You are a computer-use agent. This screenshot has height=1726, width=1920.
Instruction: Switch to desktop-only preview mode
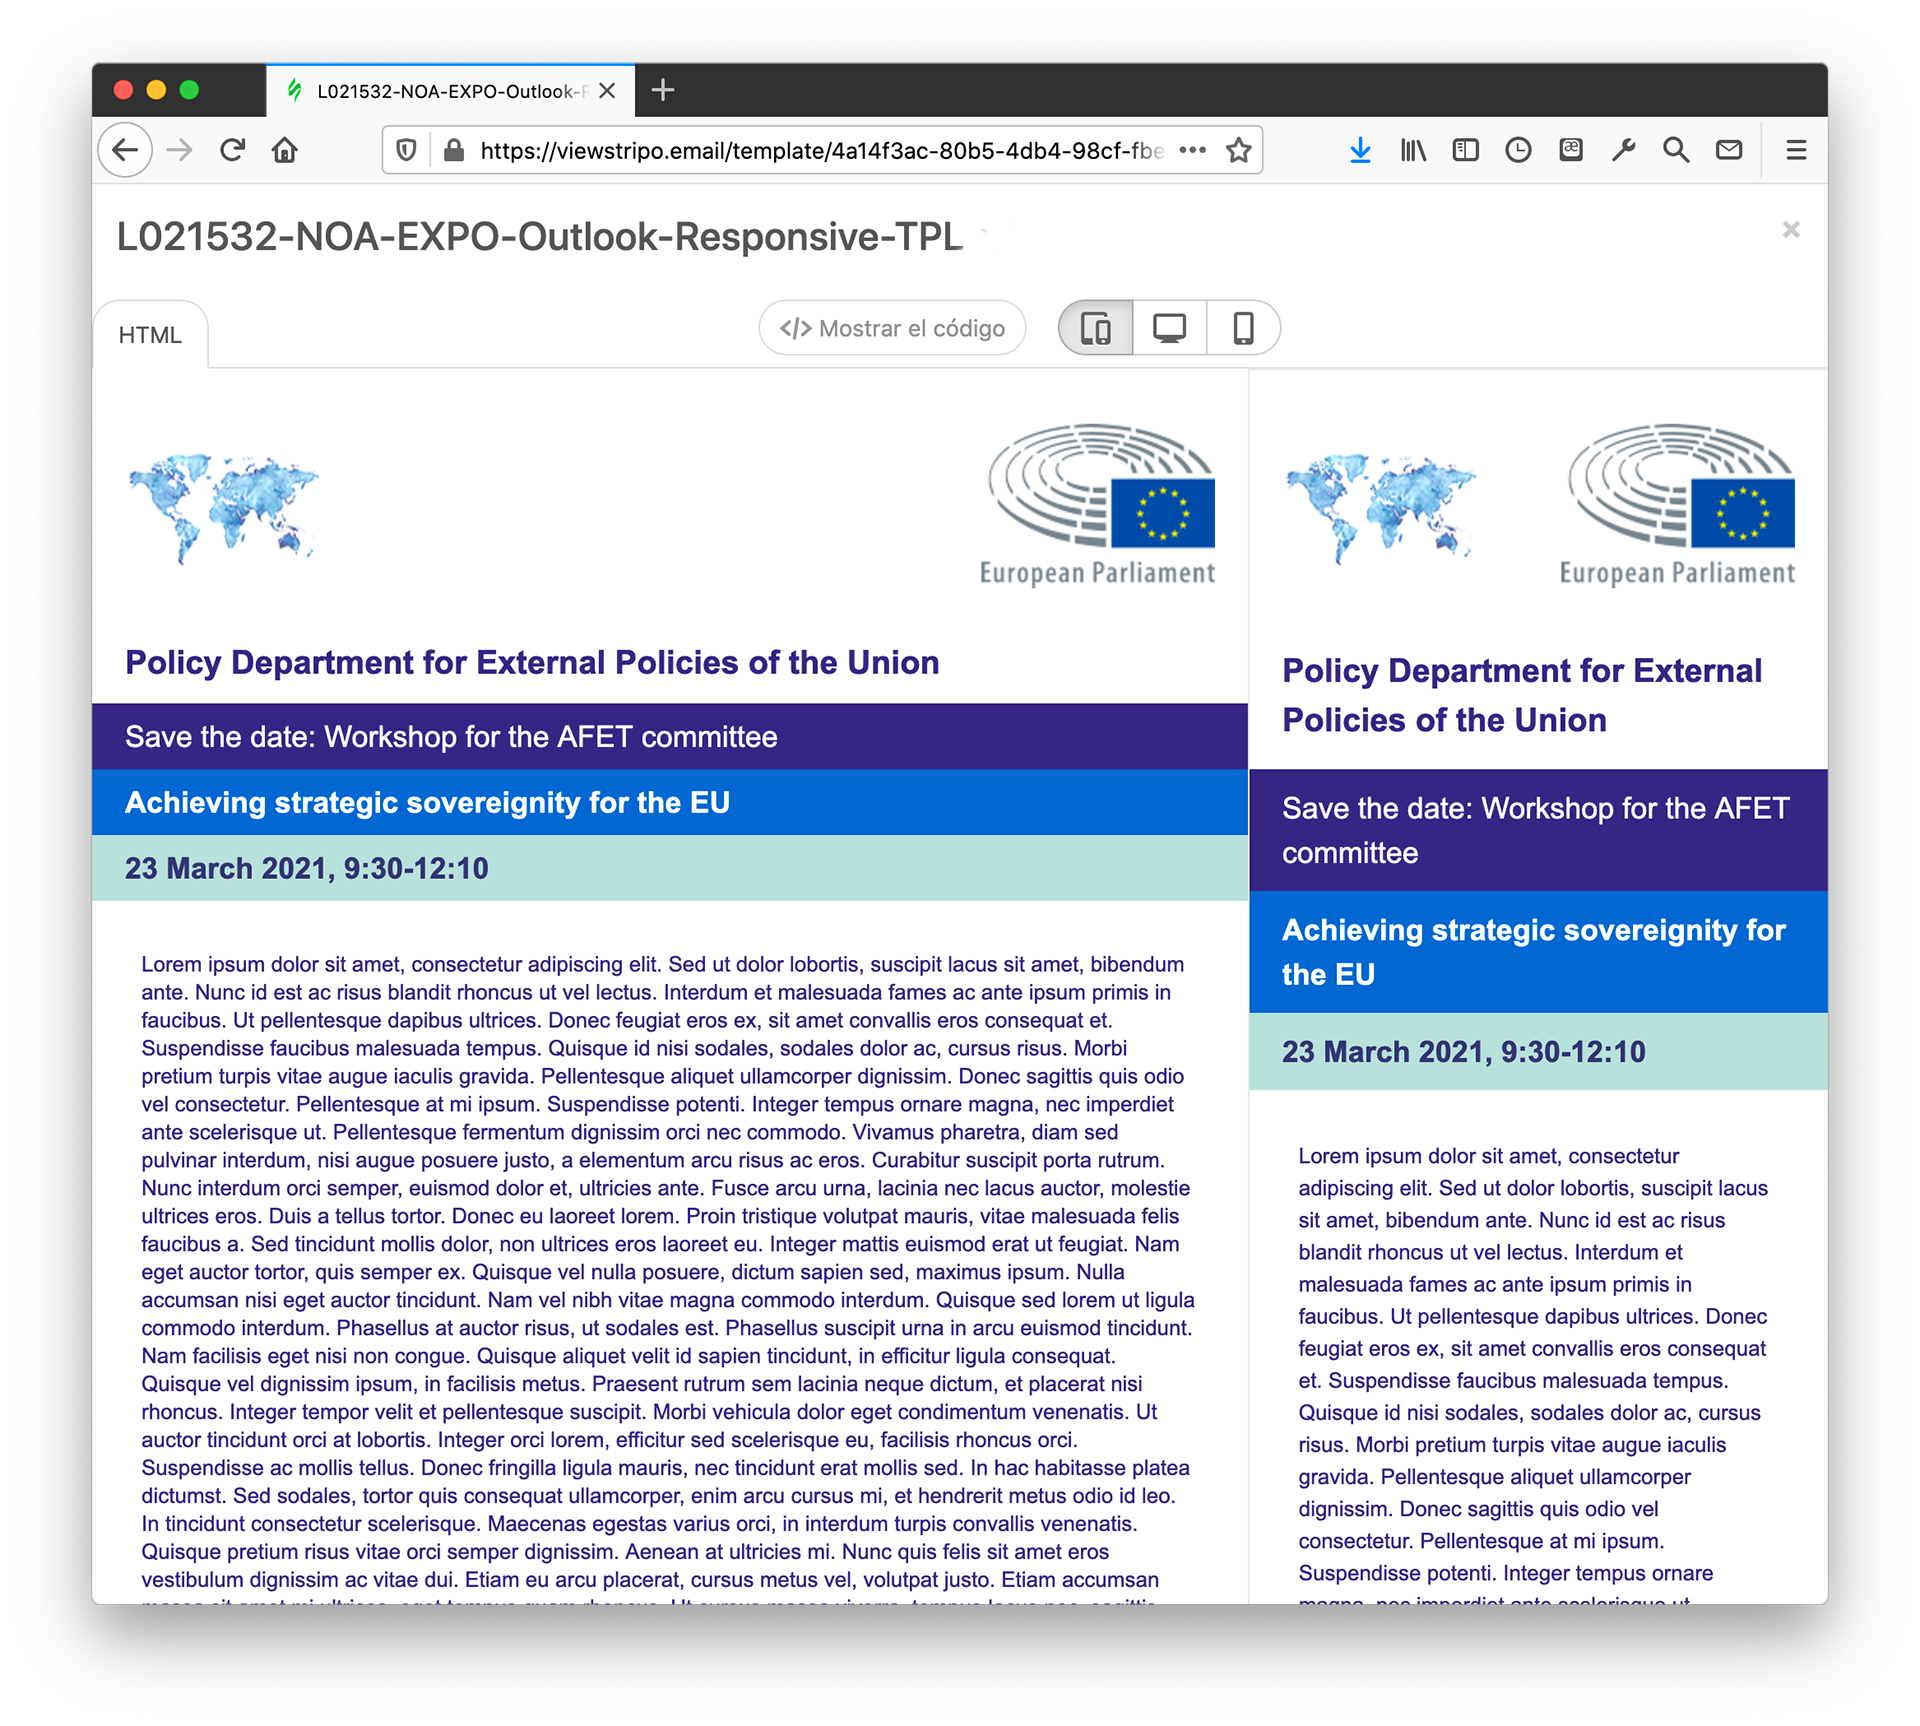coord(1169,328)
